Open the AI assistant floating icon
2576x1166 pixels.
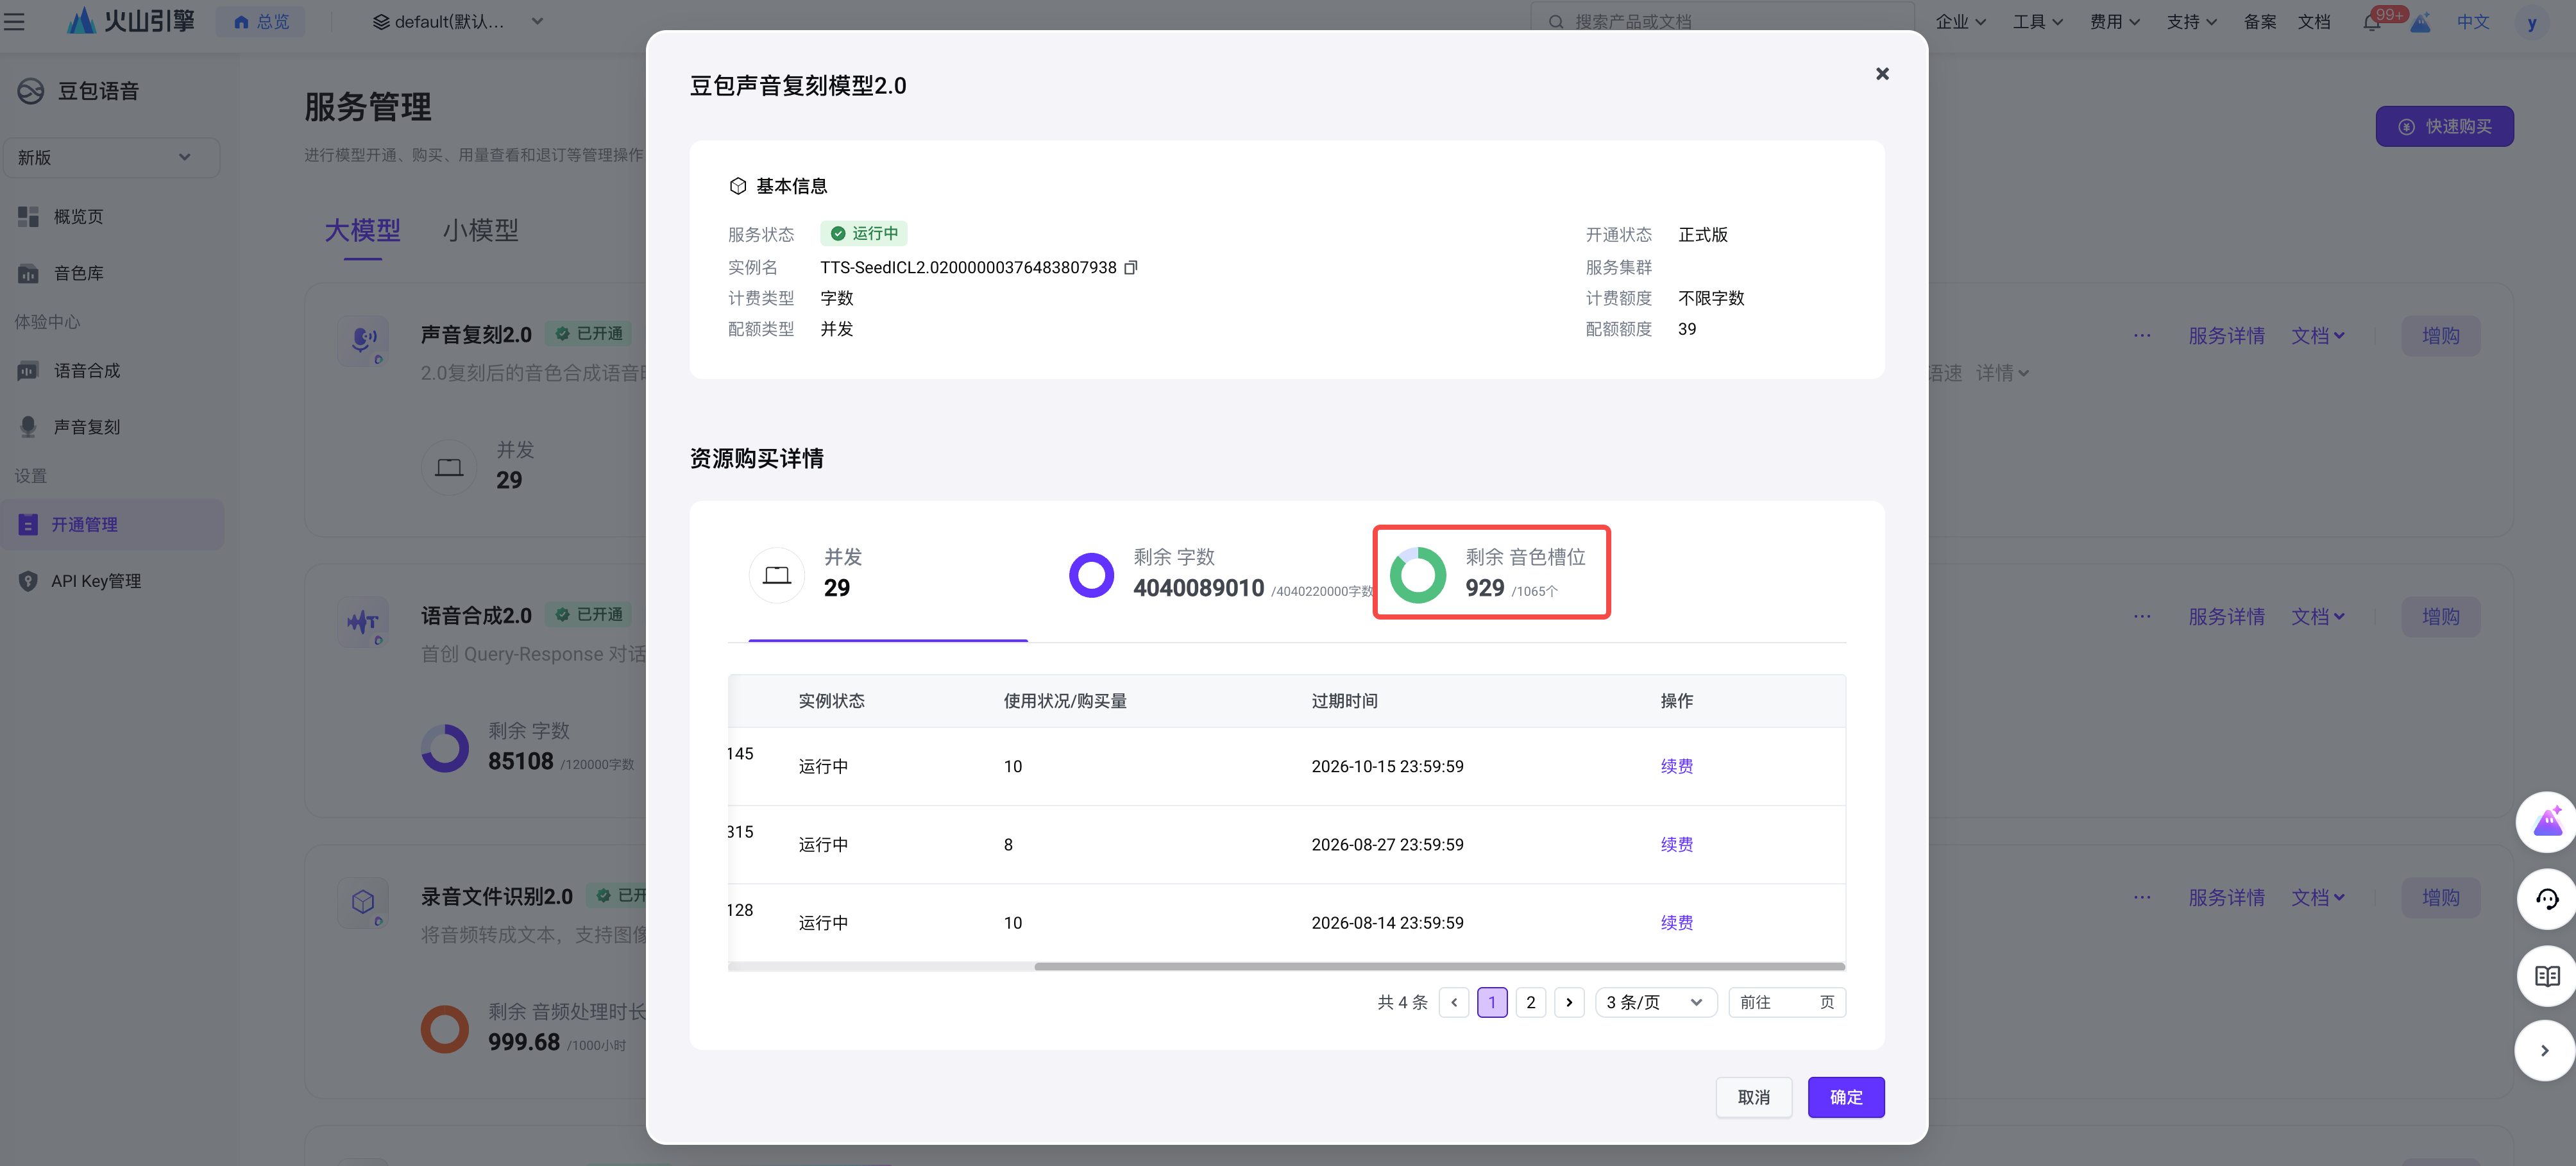click(2545, 822)
